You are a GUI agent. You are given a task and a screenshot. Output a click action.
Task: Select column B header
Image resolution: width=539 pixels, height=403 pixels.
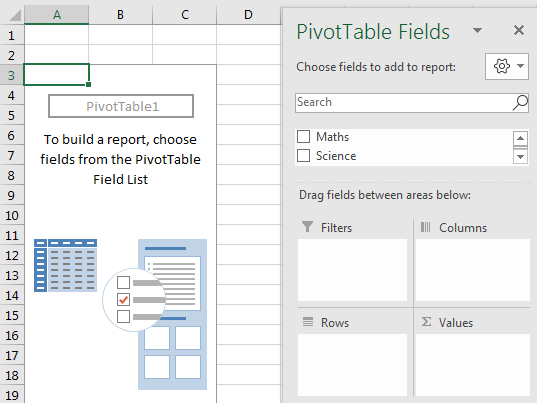pos(120,14)
